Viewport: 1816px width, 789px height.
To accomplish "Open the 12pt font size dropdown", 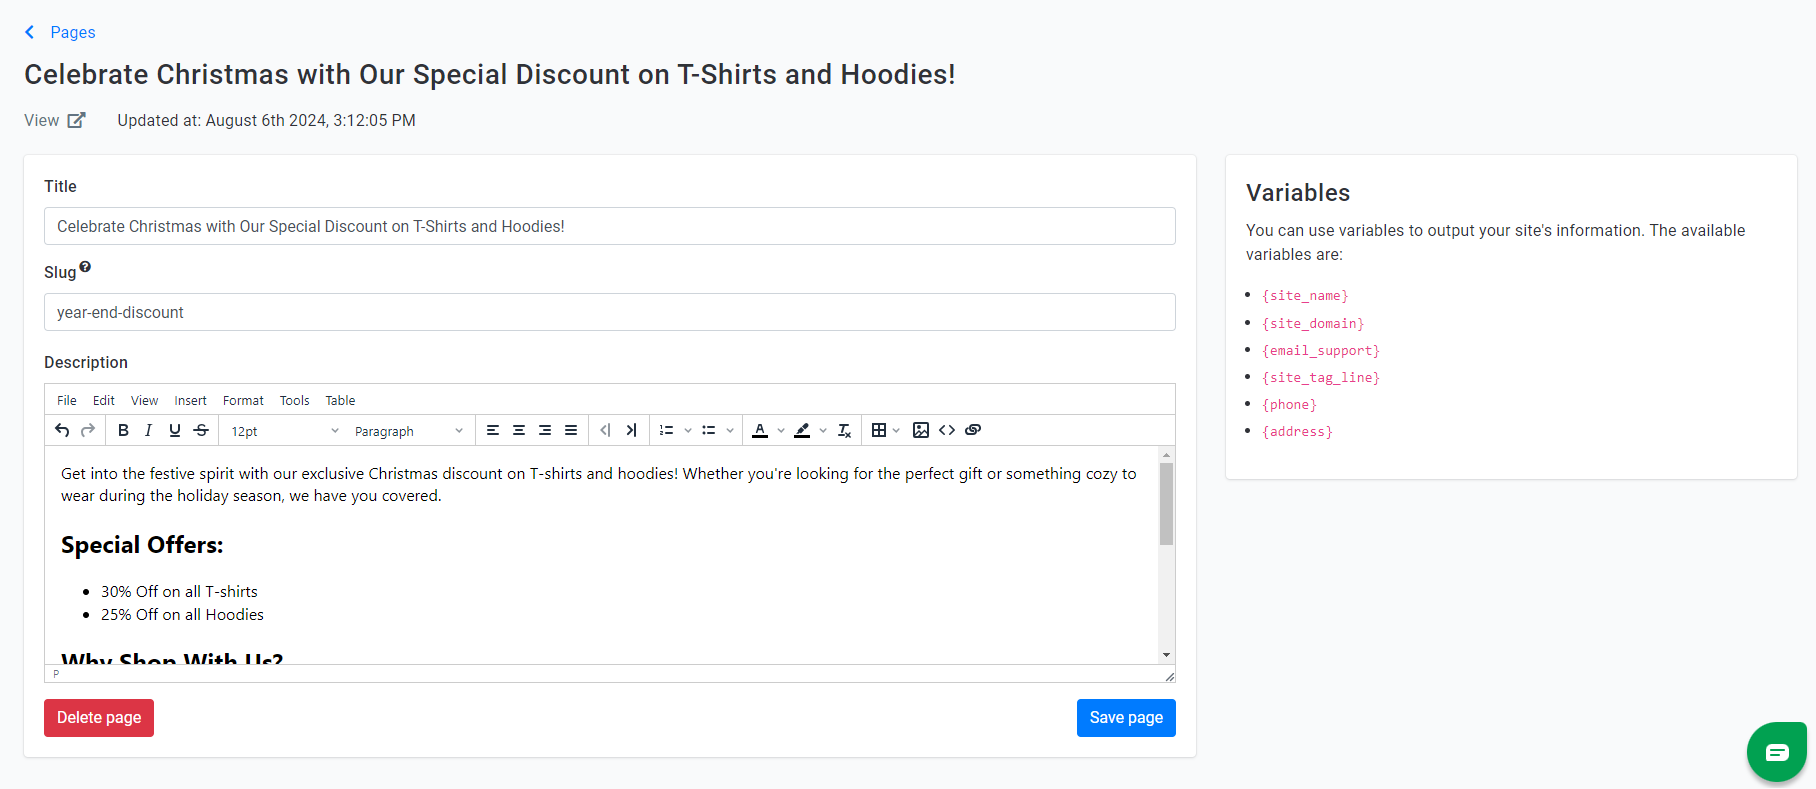I will tap(285, 431).
